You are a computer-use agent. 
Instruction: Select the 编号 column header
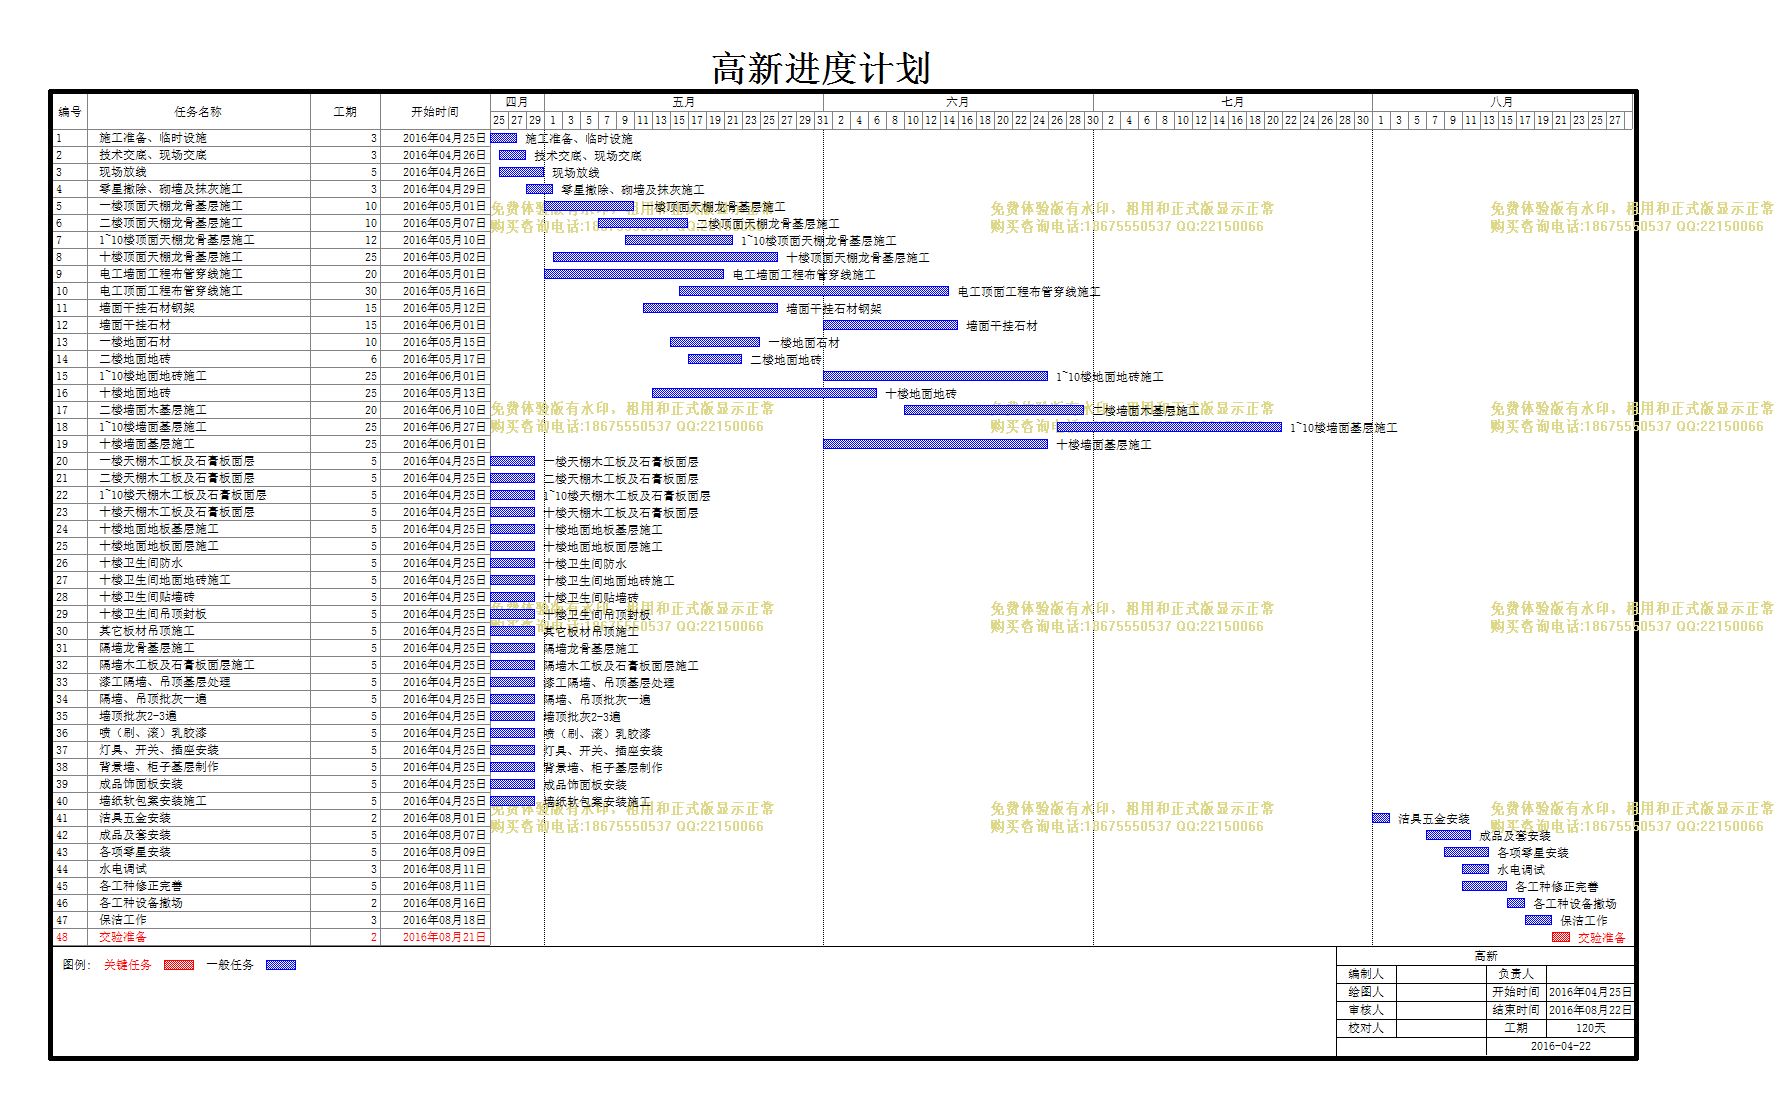70,112
